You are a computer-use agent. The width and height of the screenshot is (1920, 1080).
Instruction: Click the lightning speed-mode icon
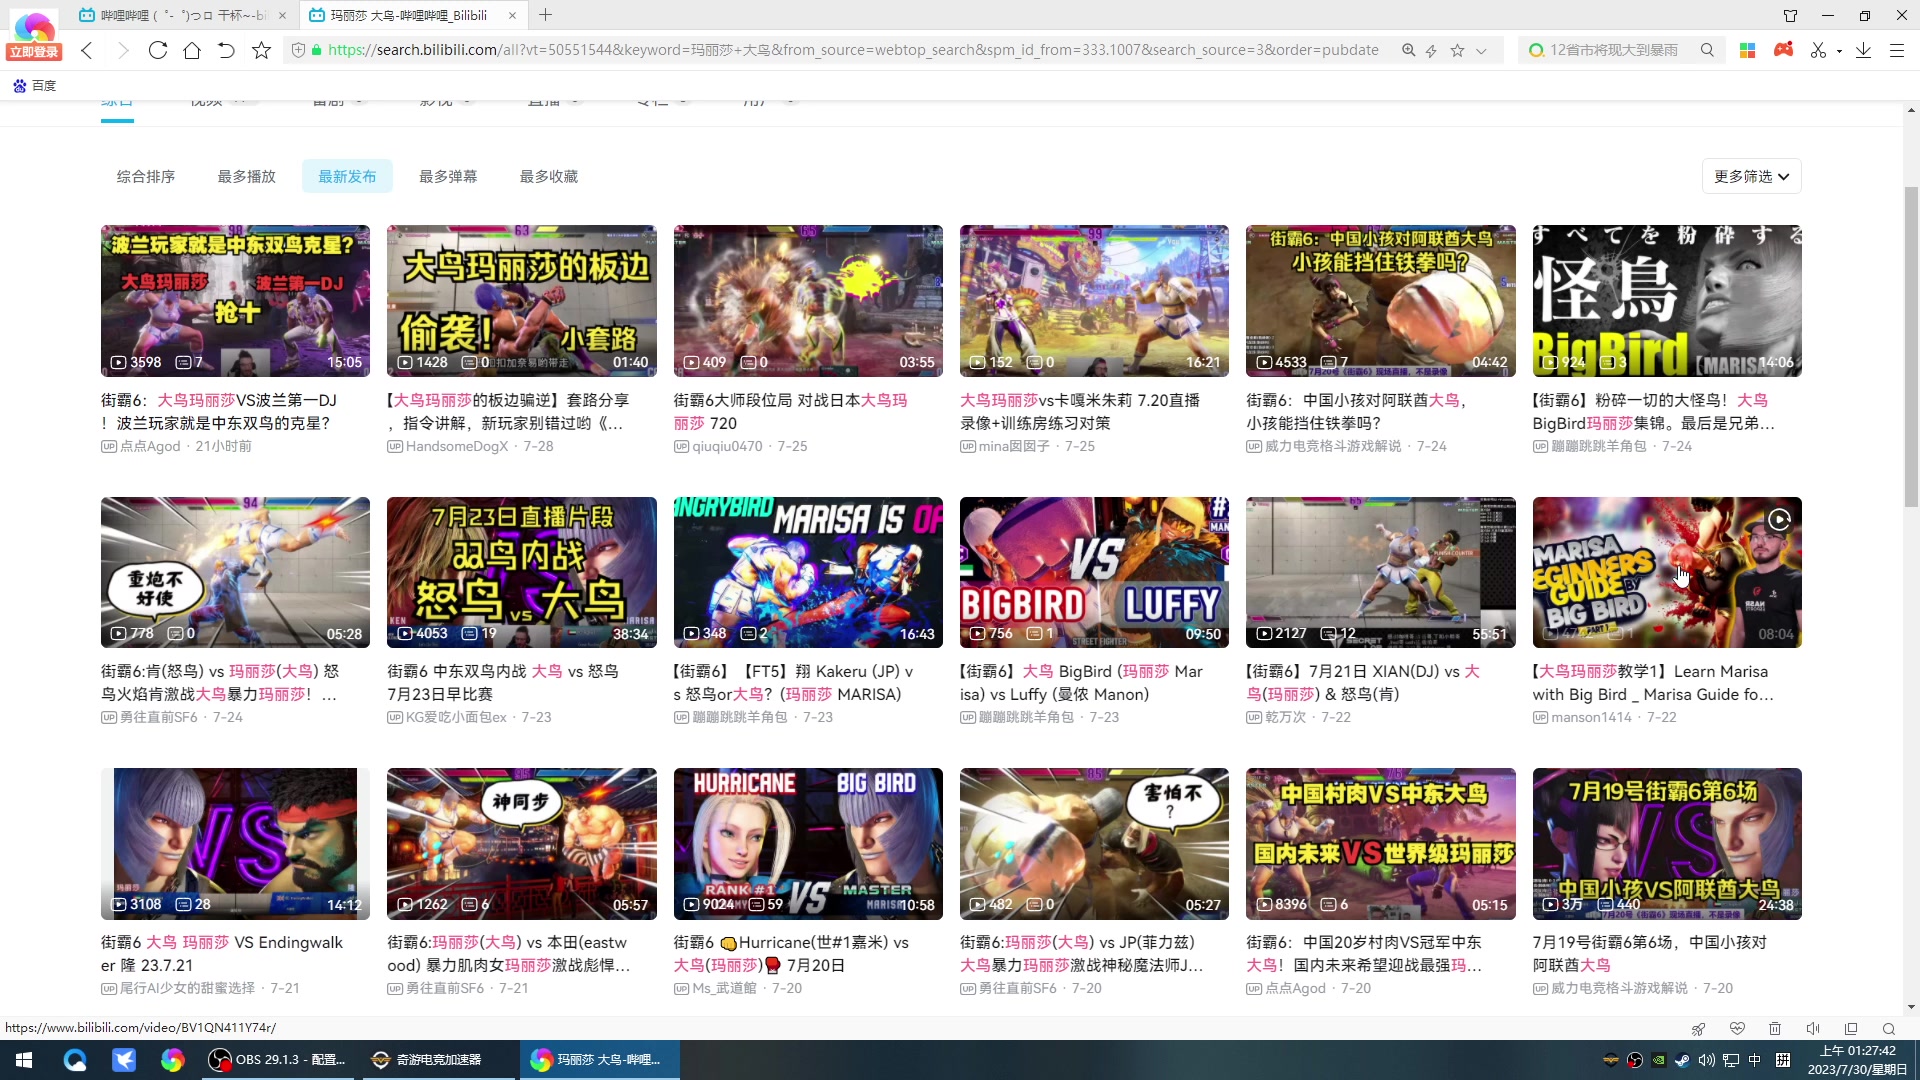1431,50
